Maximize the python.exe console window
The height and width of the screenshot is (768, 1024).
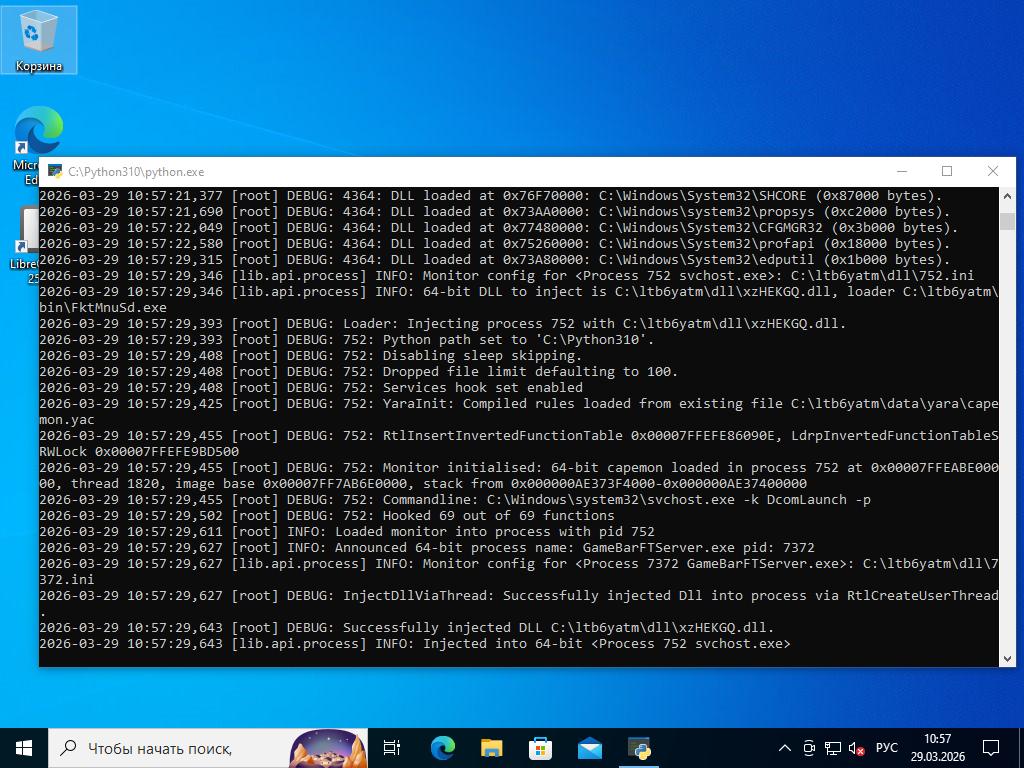coord(947,171)
